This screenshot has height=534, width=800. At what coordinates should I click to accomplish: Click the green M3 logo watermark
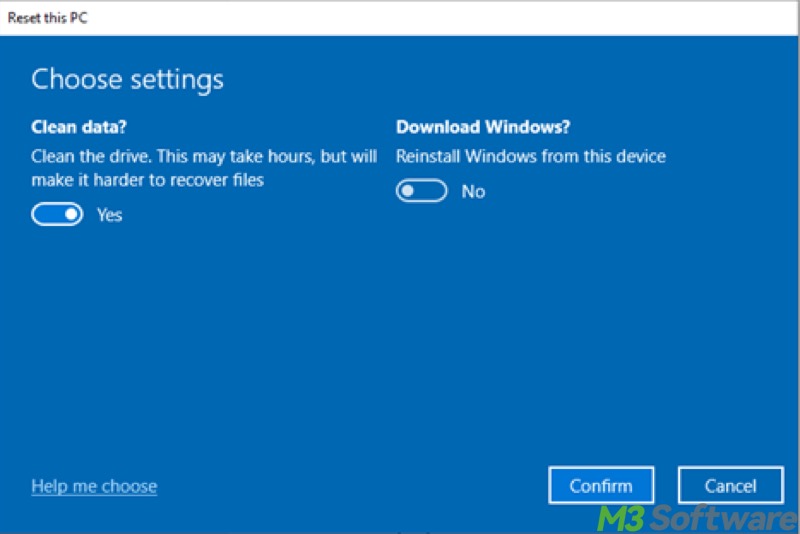(623, 518)
